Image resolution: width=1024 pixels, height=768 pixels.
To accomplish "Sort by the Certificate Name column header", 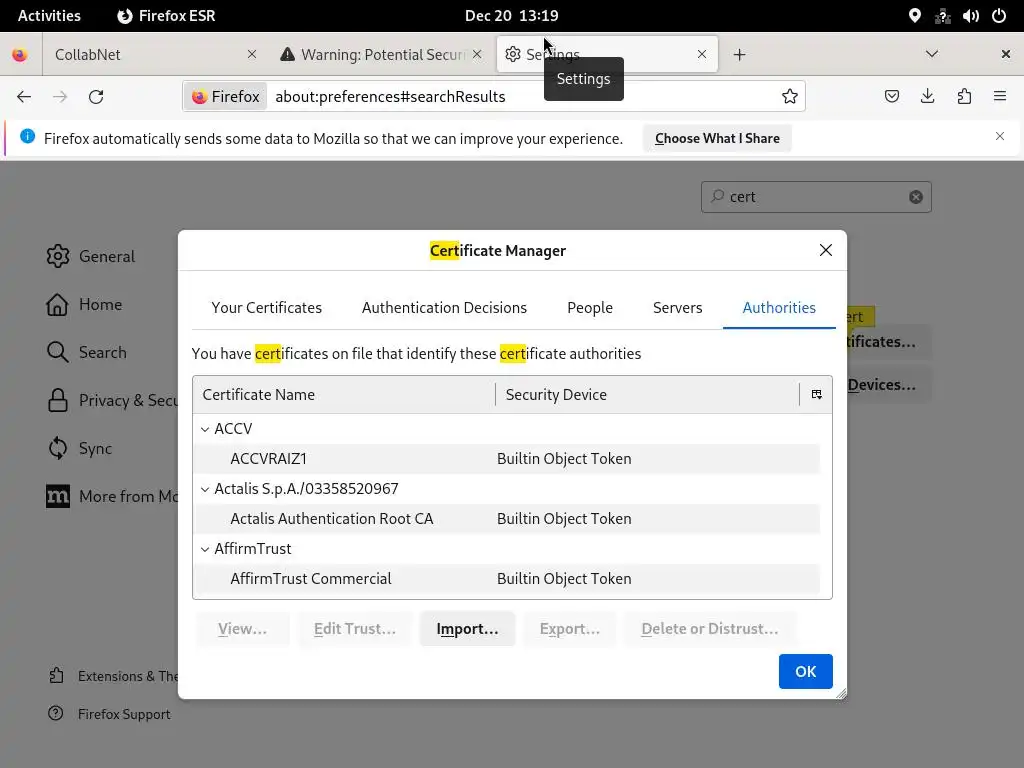I will tap(344, 394).
